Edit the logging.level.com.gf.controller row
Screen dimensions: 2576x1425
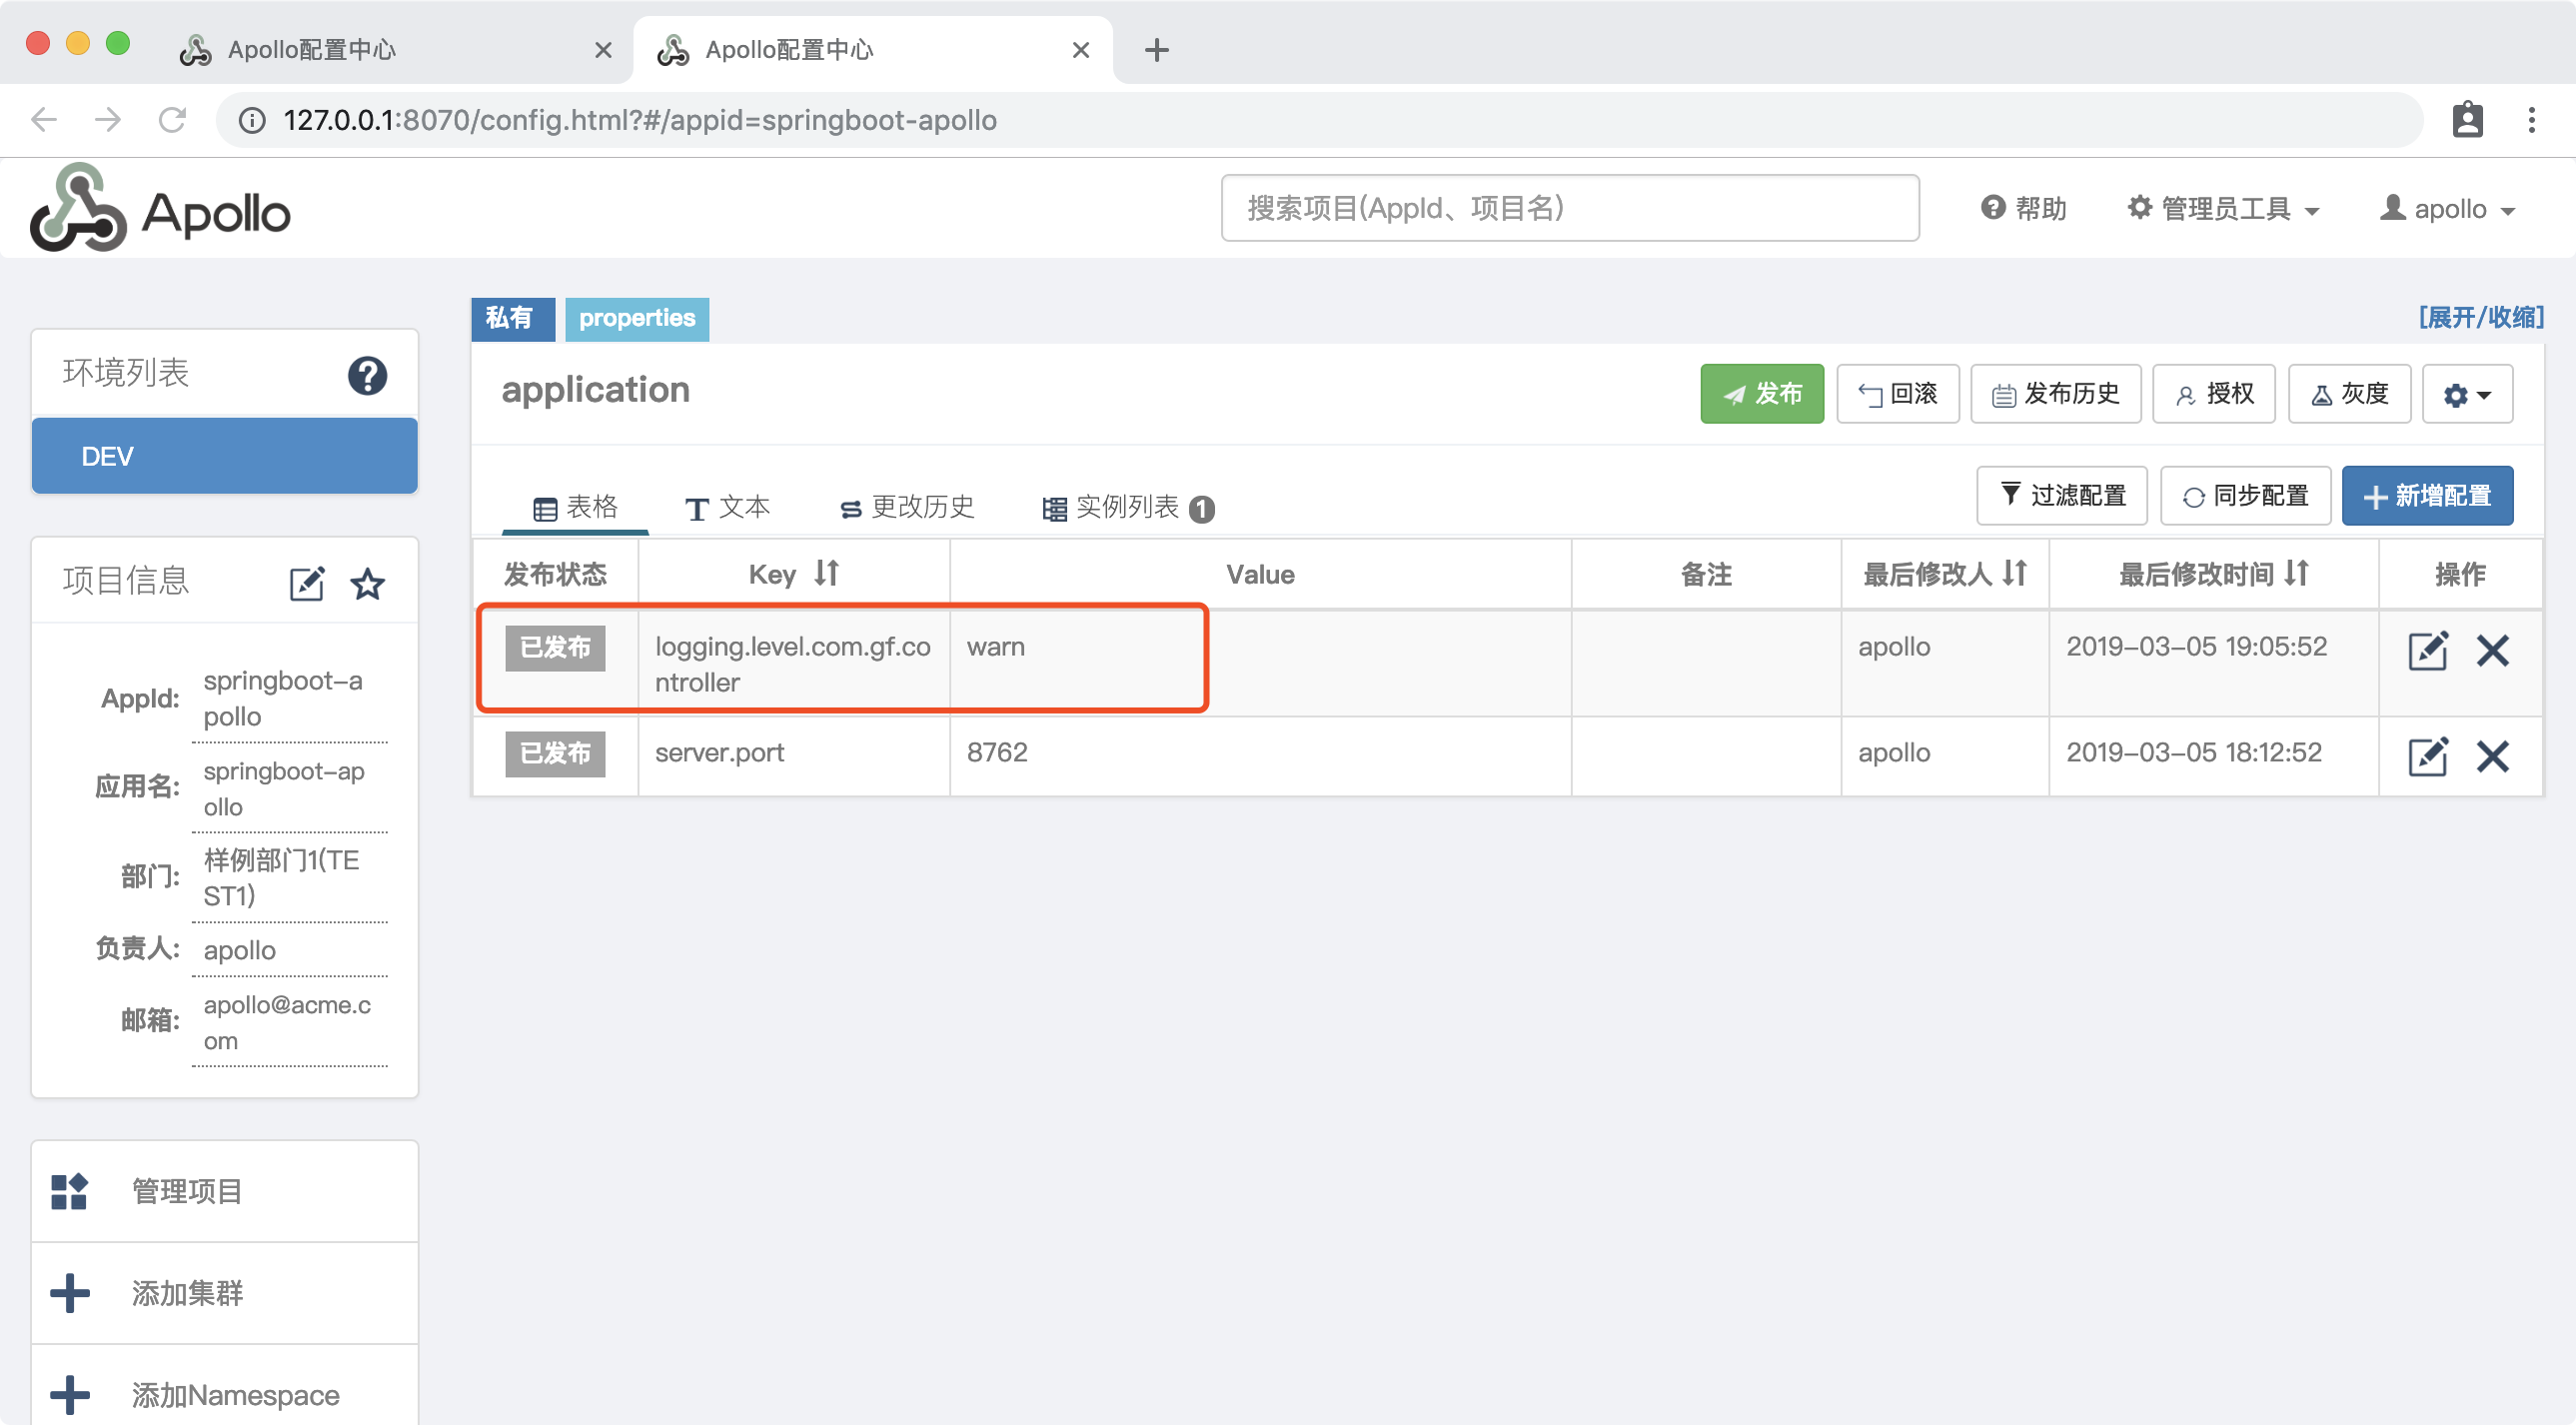2427,651
